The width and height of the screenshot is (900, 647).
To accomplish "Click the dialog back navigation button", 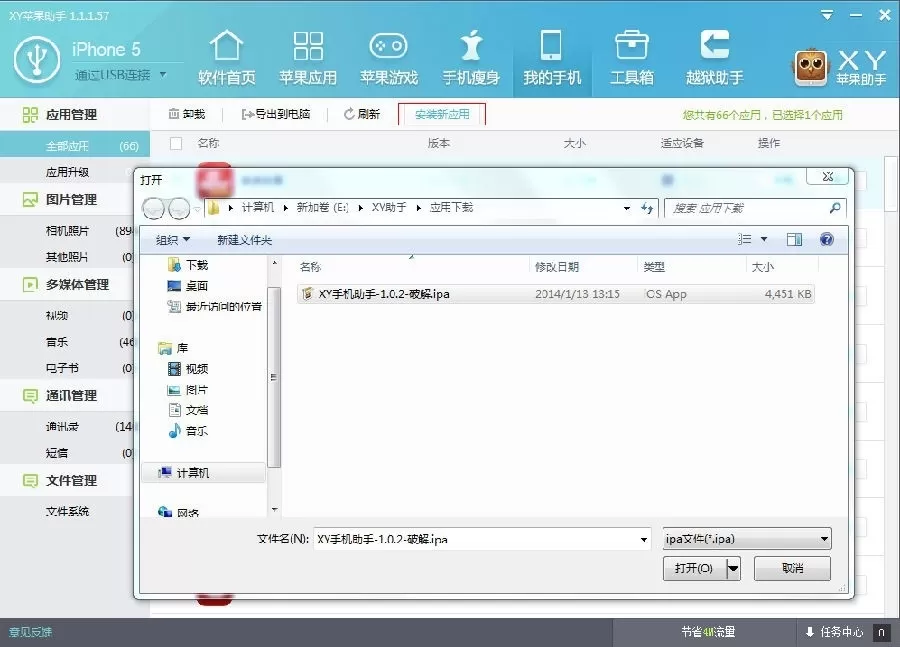I will (154, 208).
